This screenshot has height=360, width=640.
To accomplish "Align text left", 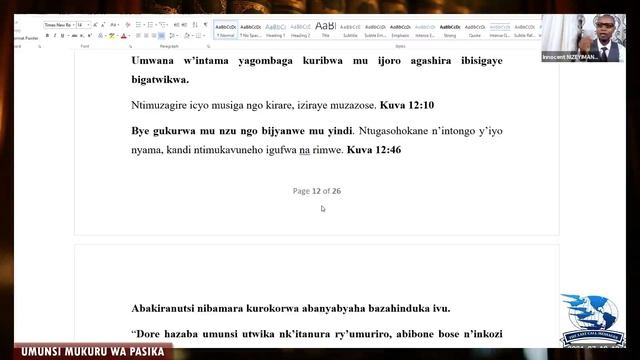I will tap(138, 36).
